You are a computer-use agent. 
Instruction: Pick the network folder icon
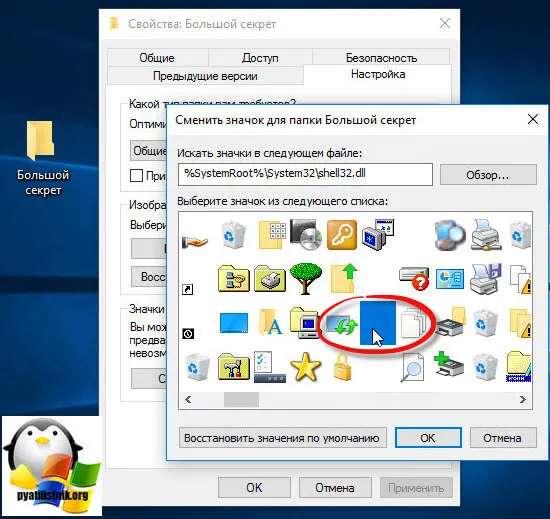(234, 279)
